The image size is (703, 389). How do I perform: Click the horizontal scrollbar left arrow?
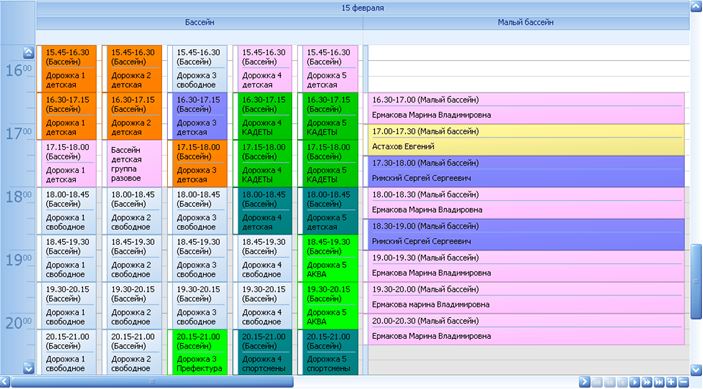point(4,382)
